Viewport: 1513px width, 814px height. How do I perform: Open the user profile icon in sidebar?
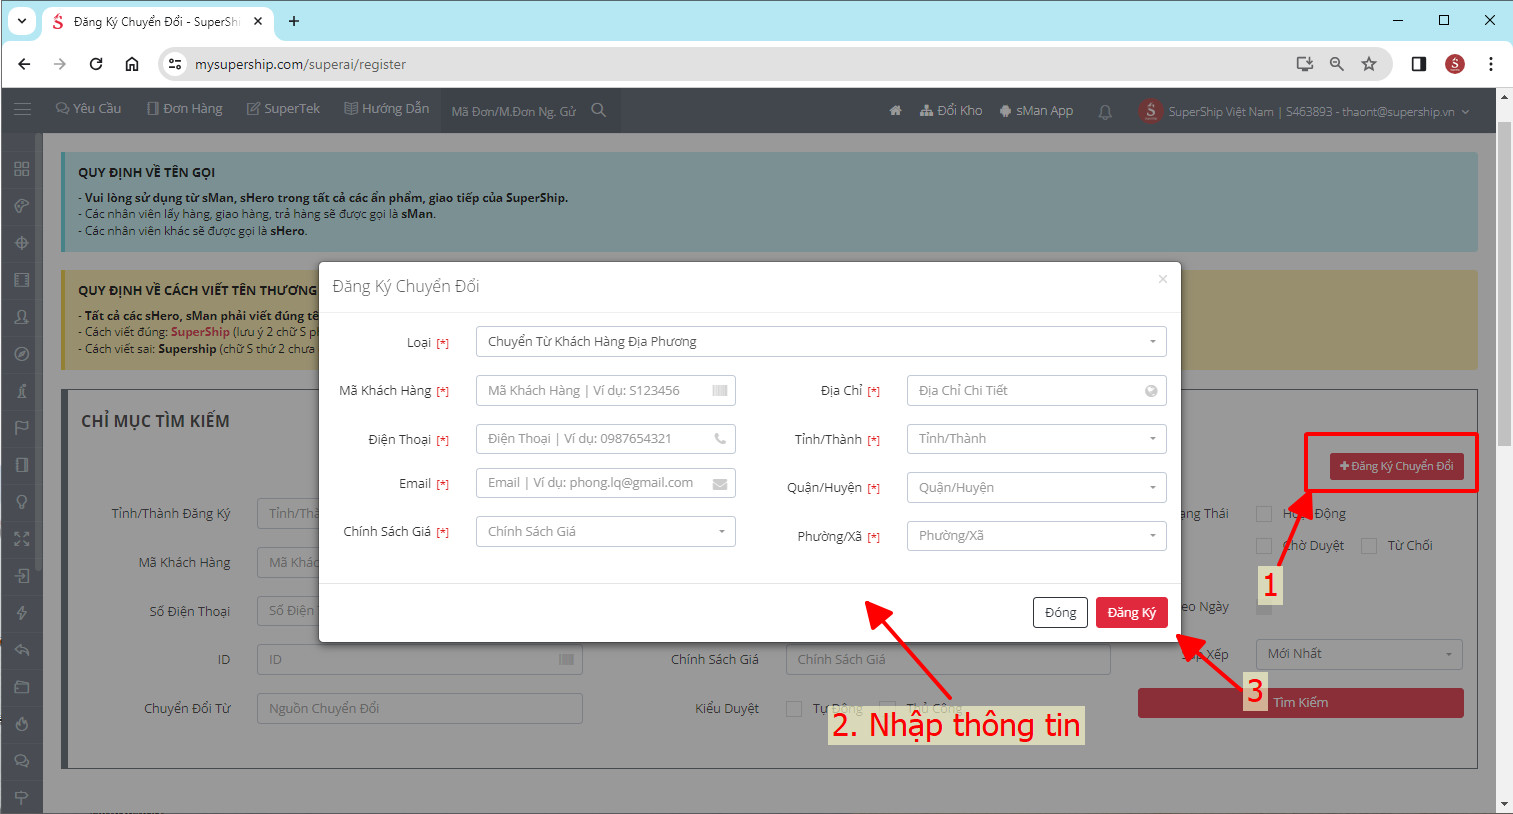(x=22, y=317)
